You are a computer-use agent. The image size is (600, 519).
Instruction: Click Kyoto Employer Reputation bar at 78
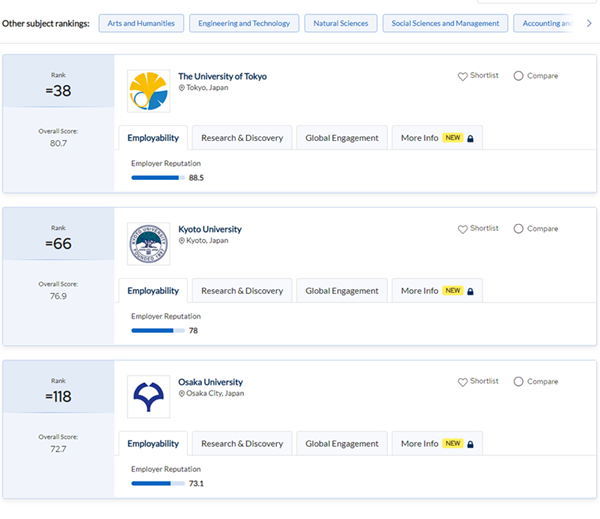pyautogui.click(x=158, y=331)
